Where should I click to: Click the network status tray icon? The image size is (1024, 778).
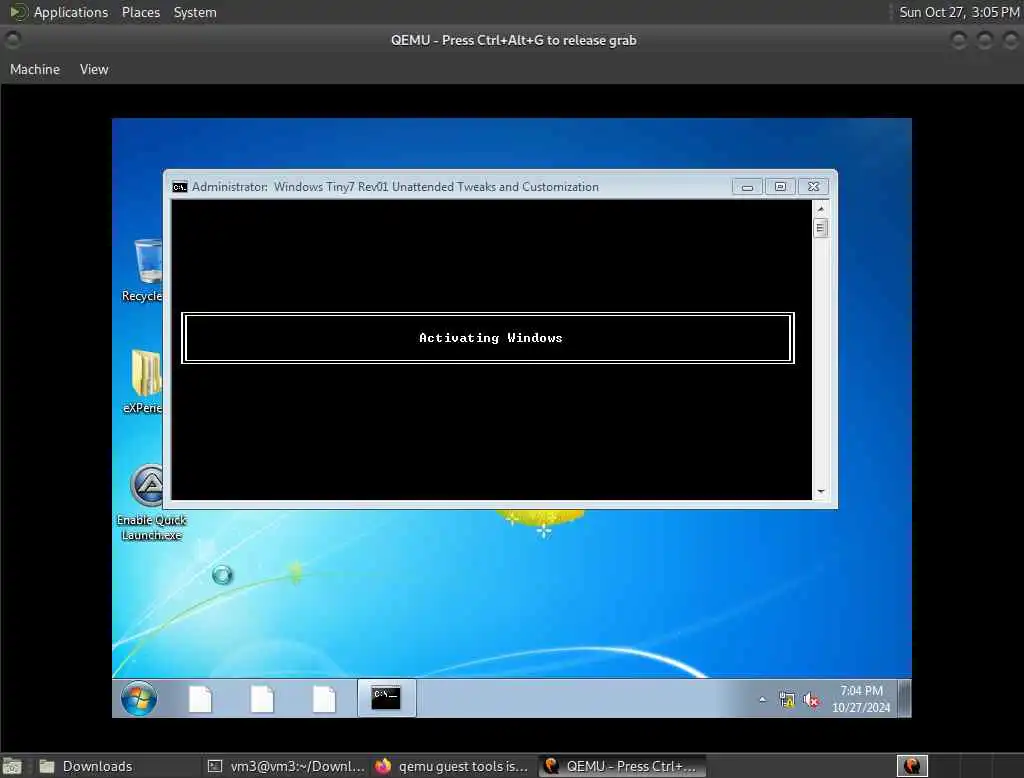[x=787, y=700]
